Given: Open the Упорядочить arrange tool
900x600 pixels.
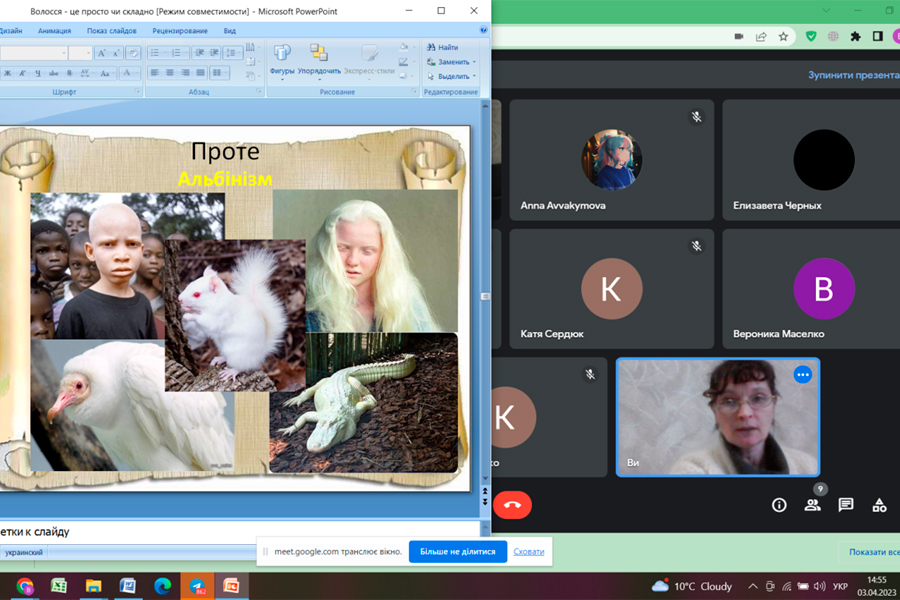Looking at the screenshot, I should coord(319,59).
